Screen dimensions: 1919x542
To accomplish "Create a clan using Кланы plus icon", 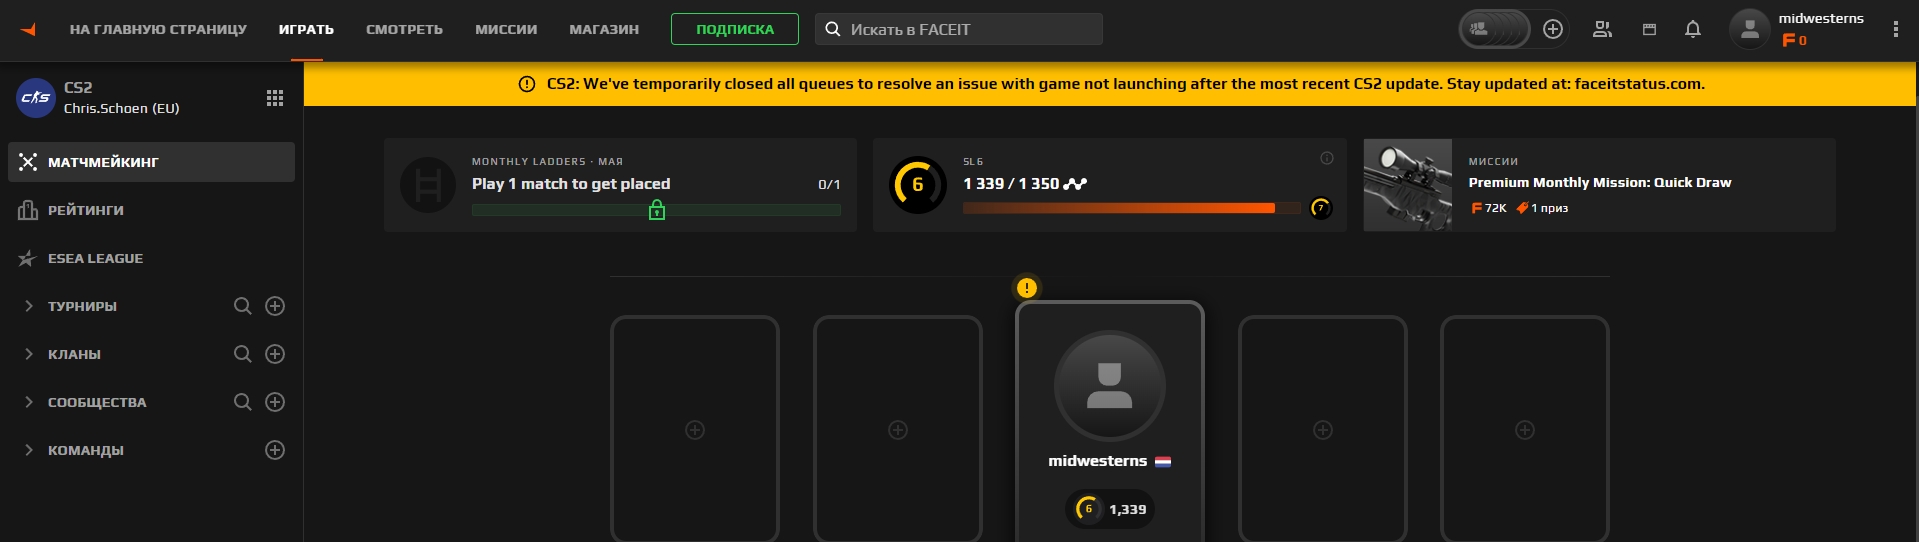I will click(x=275, y=354).
